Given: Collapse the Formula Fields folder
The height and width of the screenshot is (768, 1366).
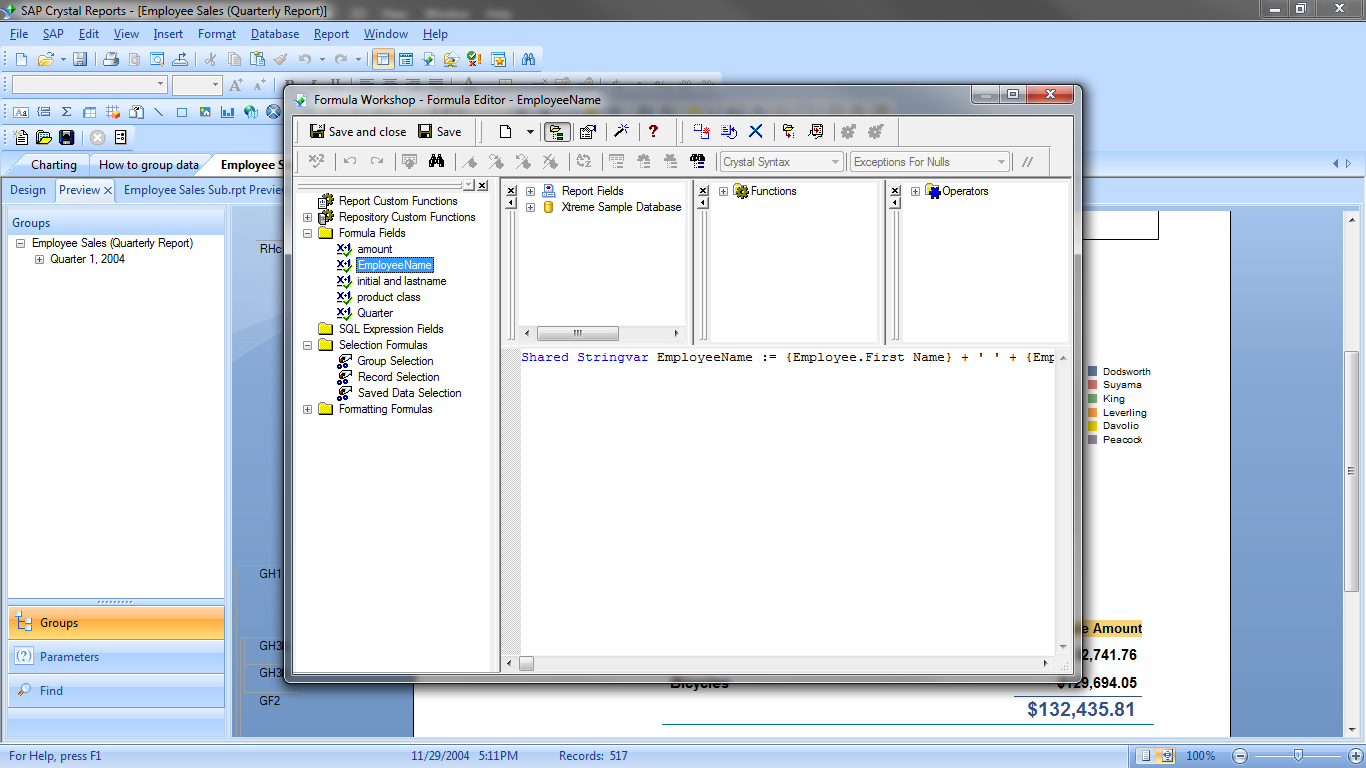Looking at the screenshot, I should (308, 233).
